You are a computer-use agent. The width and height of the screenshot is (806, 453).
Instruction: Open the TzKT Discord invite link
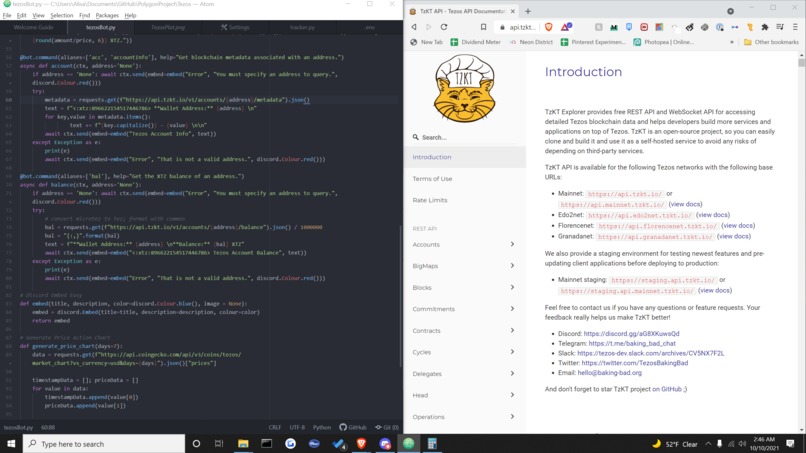(x=631, y=334)
